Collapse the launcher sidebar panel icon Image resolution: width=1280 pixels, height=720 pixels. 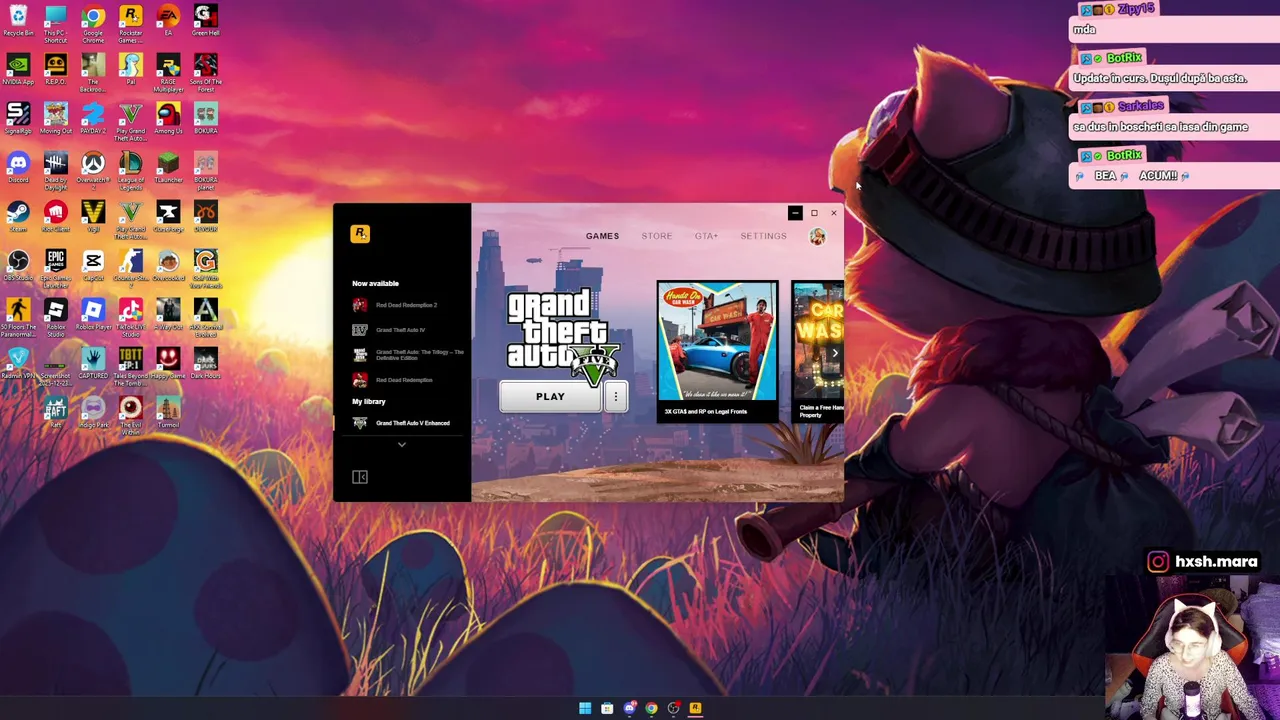[x=360, y=477]
